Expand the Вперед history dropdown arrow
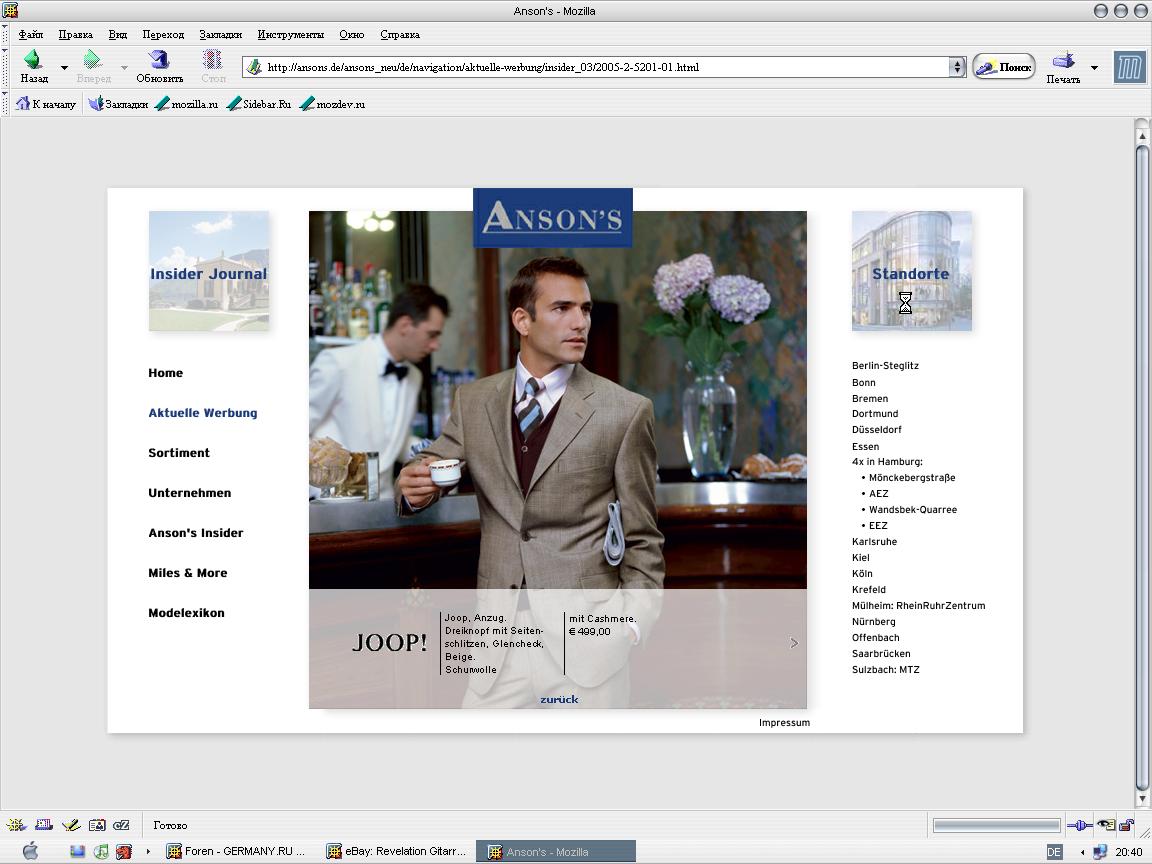Viewport: 1152px width, 864px height. [x=123, y=68]
